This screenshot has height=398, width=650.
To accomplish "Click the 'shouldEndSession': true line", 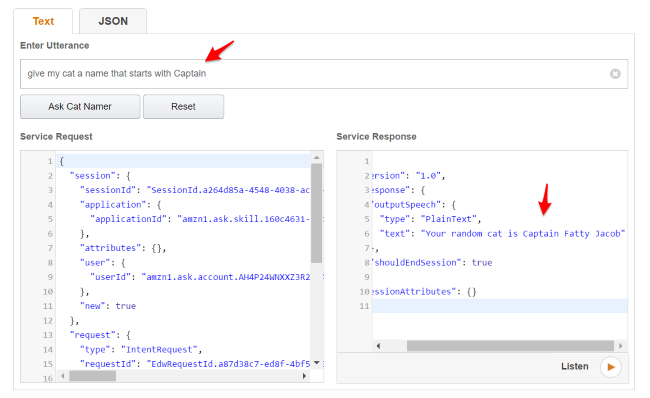I will (x=432, y=263).
